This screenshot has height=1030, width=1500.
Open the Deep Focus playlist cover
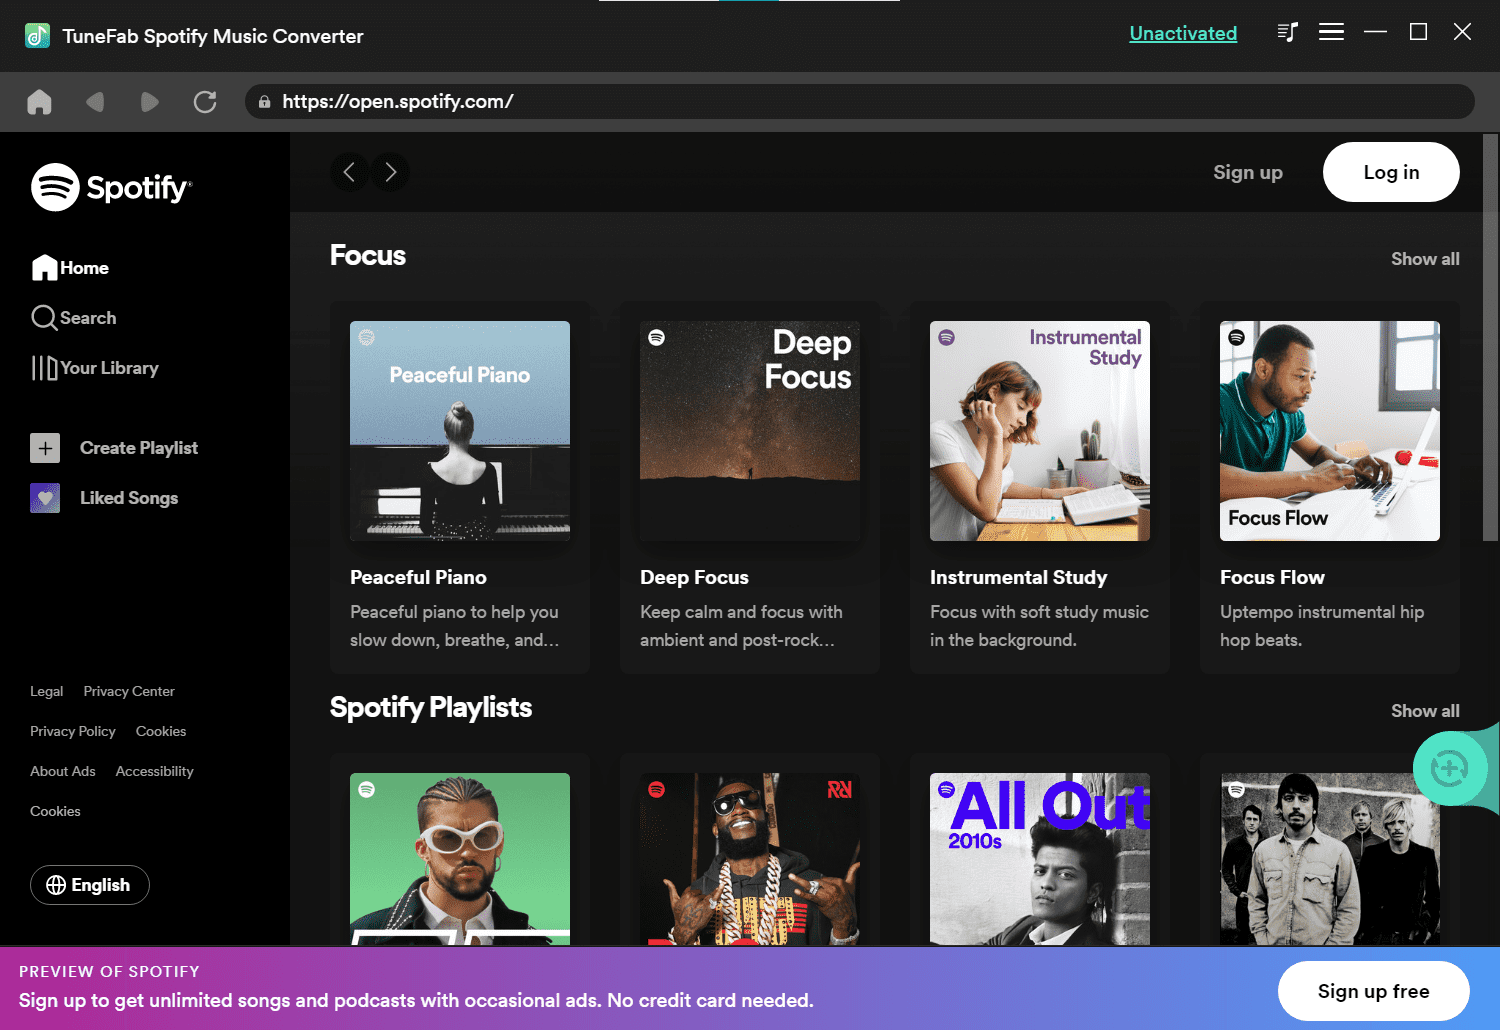pos(750,431)
